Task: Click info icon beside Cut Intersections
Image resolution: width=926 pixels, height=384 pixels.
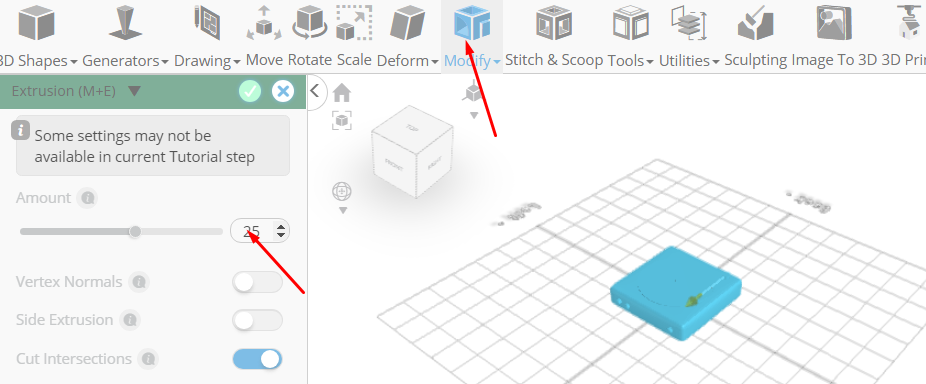Action: 149,359
